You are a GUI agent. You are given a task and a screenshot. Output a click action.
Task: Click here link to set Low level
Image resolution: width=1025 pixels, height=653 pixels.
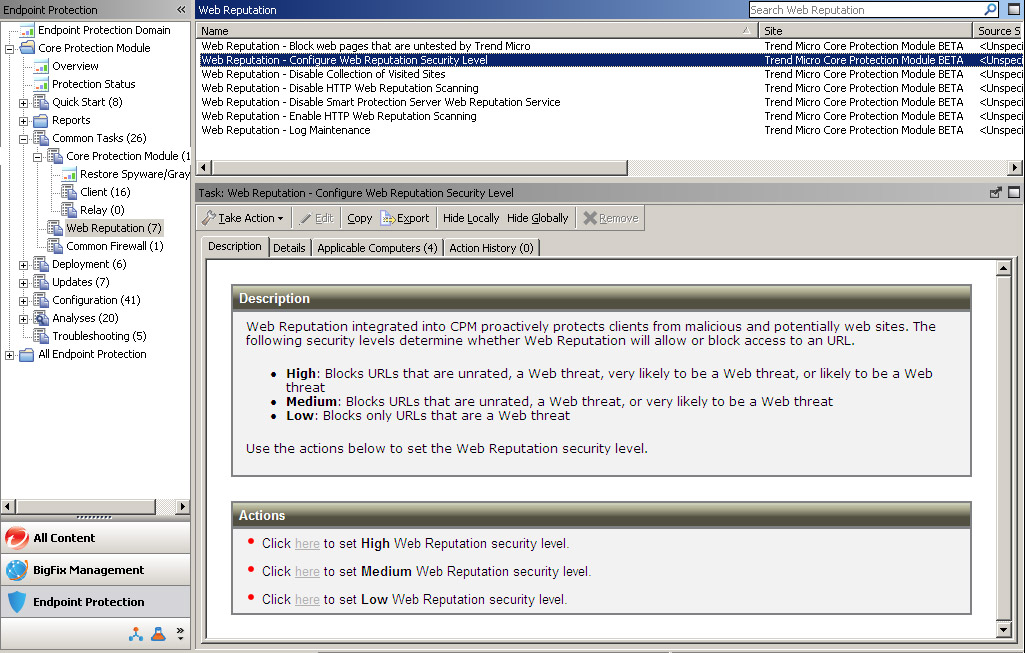click(307, 600)
